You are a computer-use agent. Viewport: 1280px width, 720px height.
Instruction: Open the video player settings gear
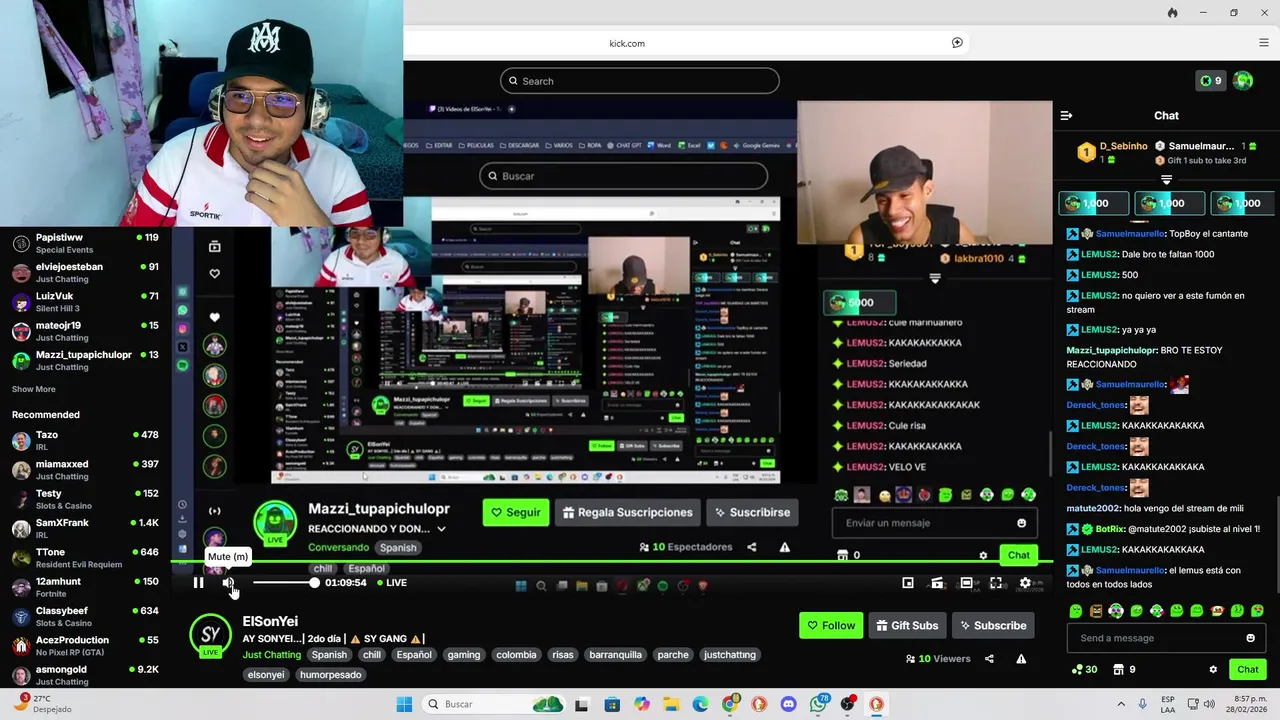click(1025, 583)
